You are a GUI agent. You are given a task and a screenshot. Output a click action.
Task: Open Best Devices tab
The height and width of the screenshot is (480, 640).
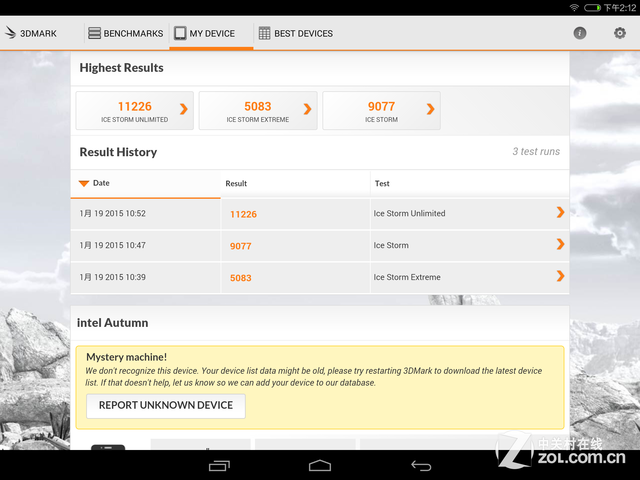[x=296, y=33]
